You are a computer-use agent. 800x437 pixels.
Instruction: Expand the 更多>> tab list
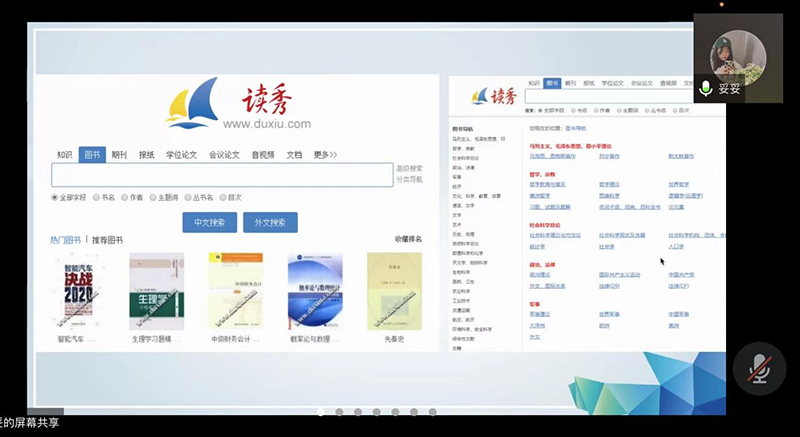coord(326,155)
